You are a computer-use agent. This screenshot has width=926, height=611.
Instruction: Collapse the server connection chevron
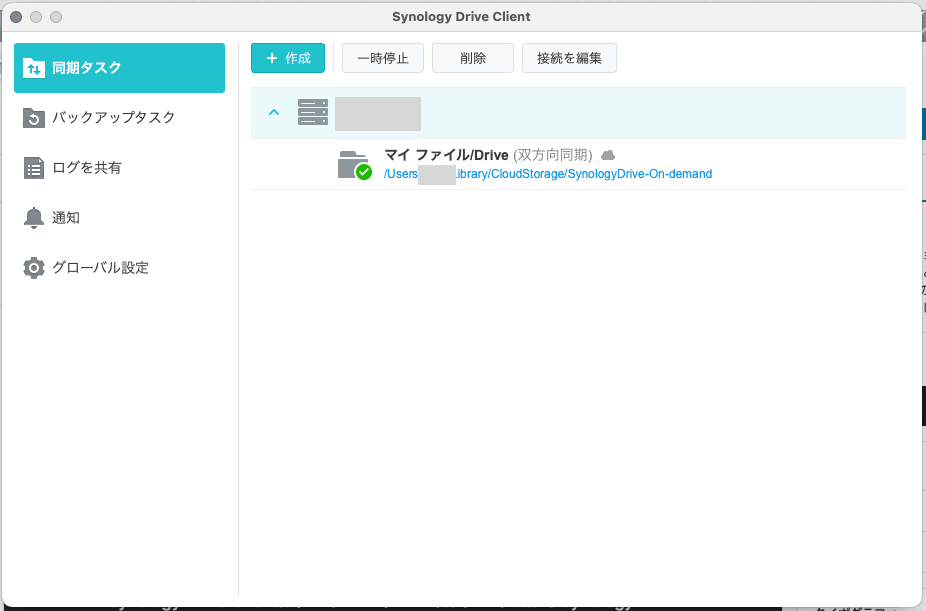pyautogui.click(x=273, y=113)
